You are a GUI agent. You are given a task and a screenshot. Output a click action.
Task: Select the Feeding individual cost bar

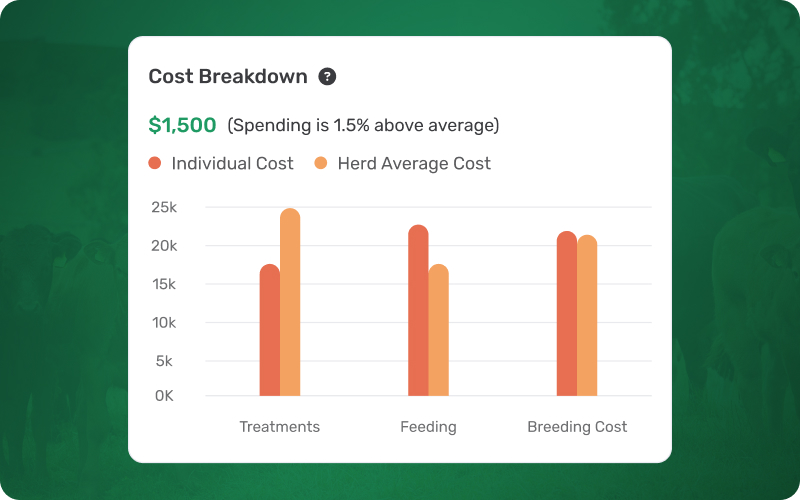418,310
